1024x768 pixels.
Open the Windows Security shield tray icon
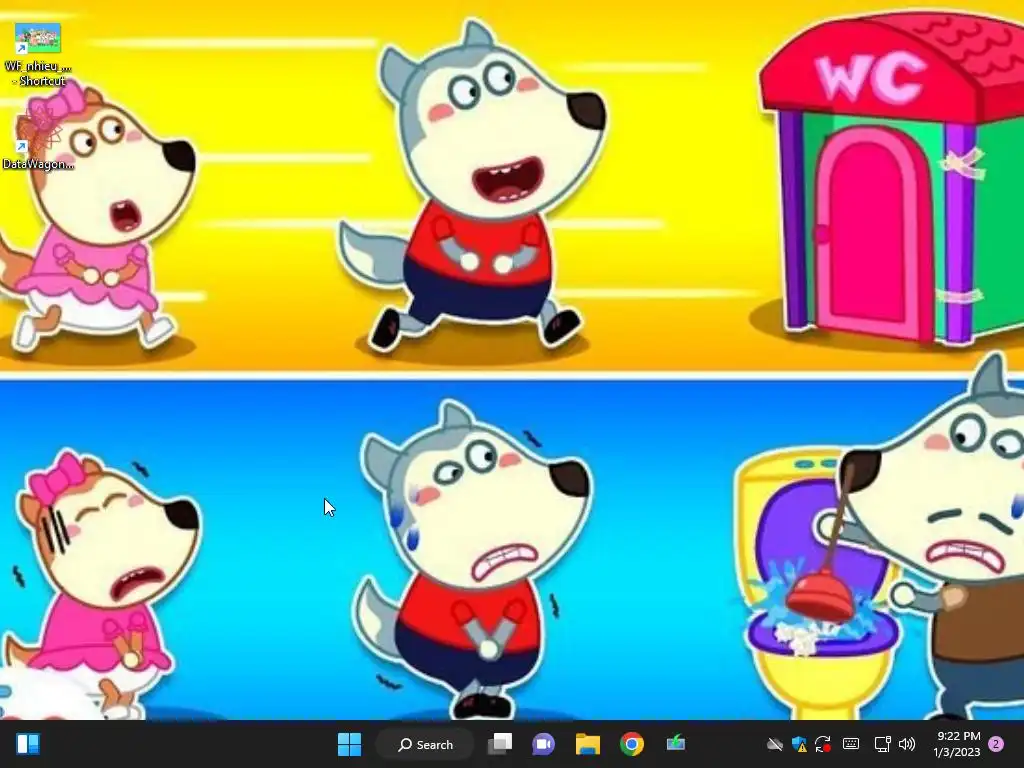coord(799,744)
